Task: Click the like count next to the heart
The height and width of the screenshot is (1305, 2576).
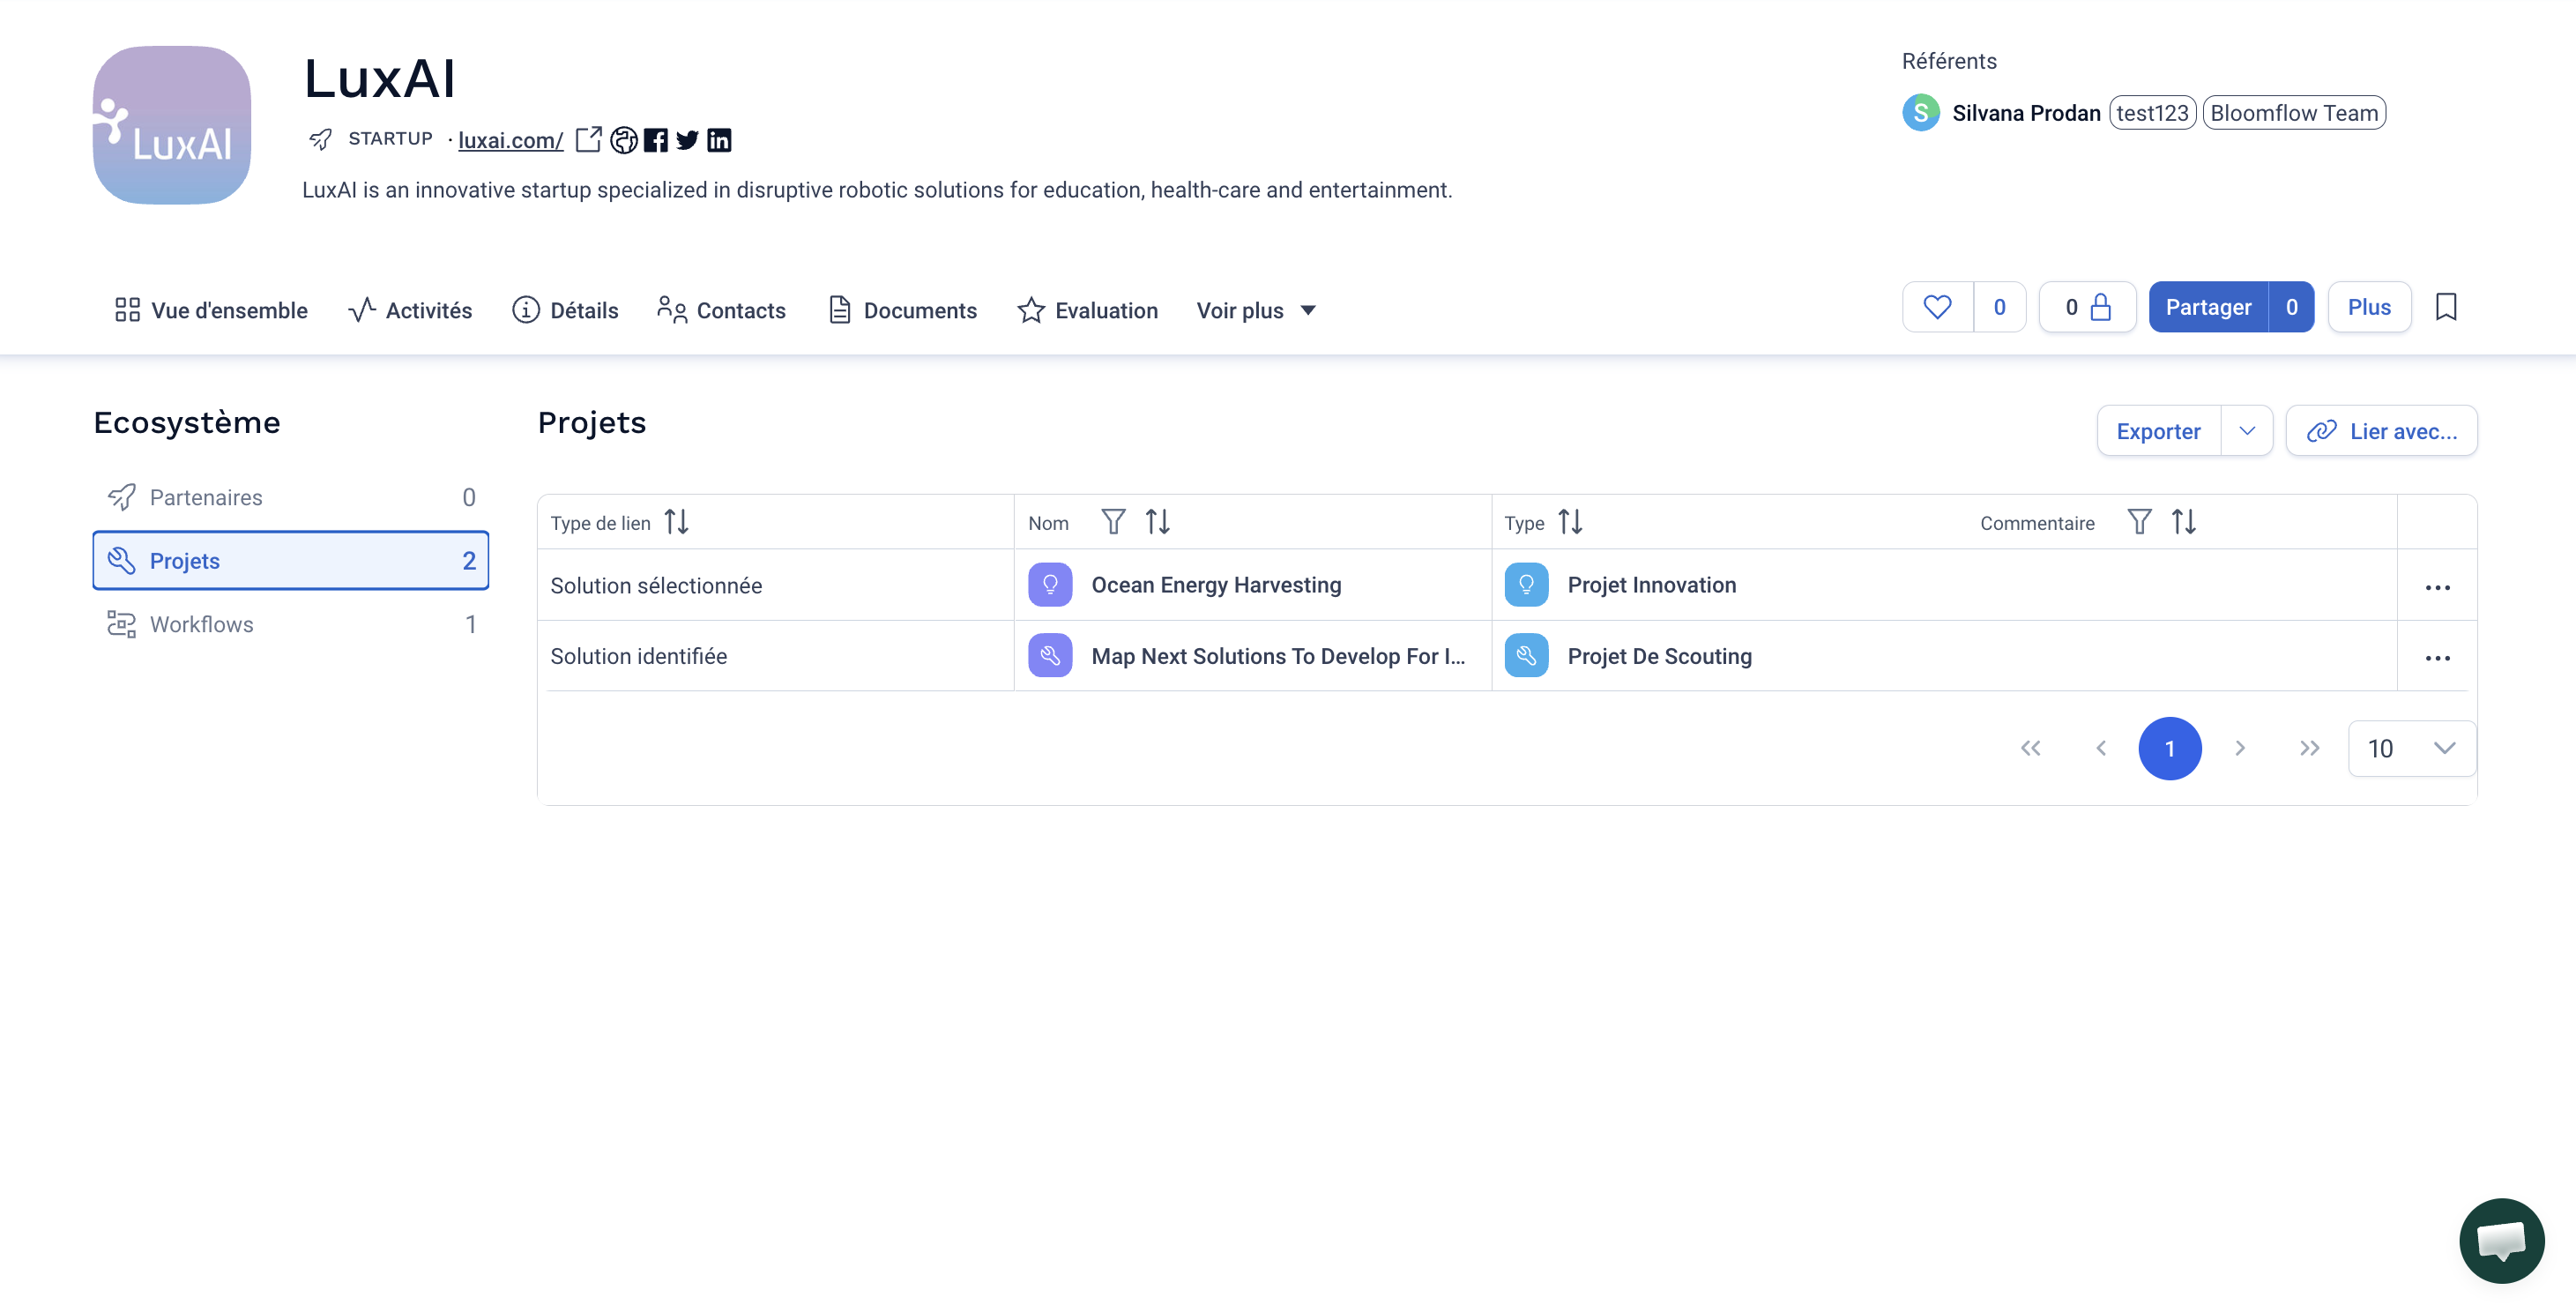Action: click(2000, 307)
